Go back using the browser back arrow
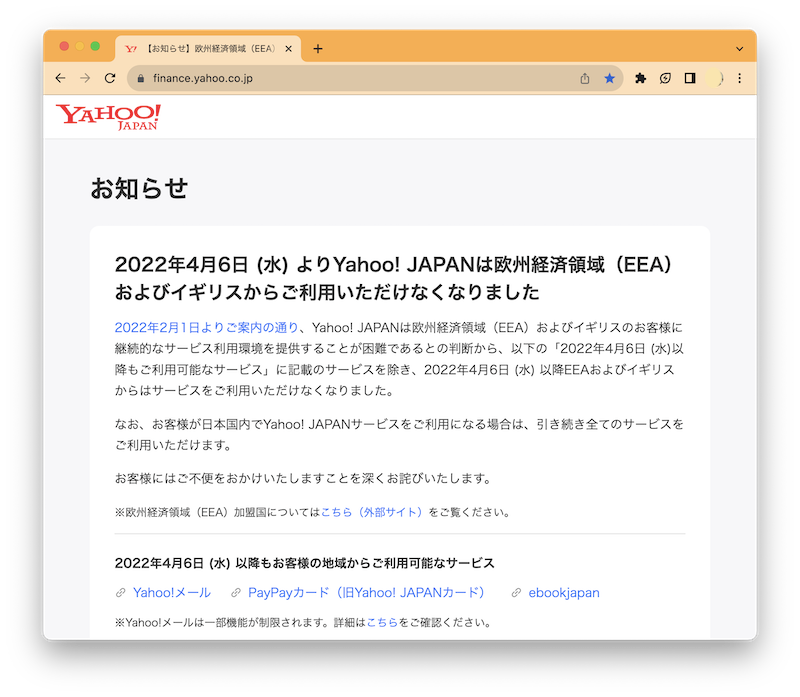800x697 pixels. point(60,78)
